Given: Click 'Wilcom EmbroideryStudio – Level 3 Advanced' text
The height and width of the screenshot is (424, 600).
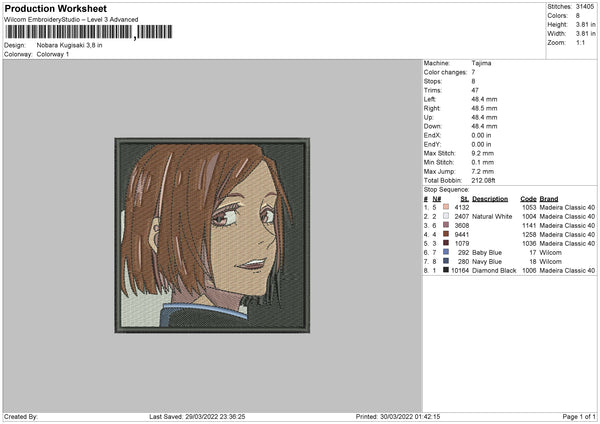Looking at the screenshot, I should coord(71,20).
